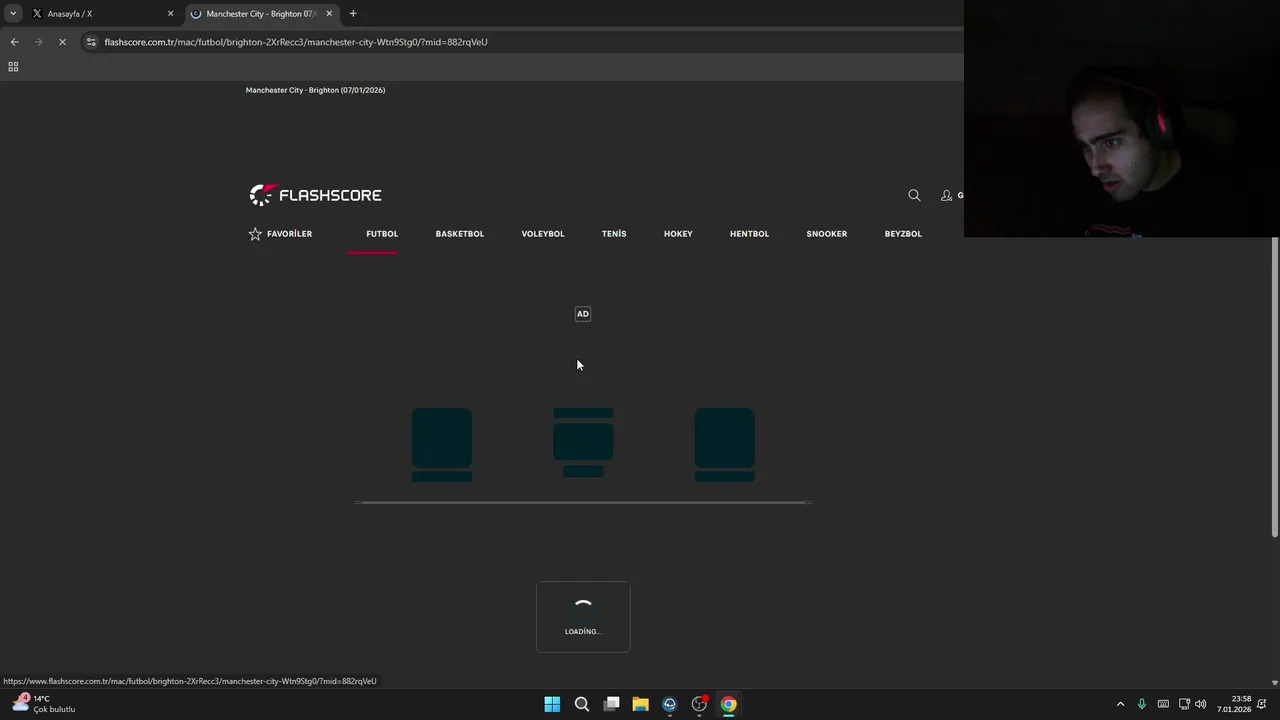Image resolution: width=1280 pixels, height=720 pixels.
Task: Open the notification center icon
Action: click(x=1262, y=704)
